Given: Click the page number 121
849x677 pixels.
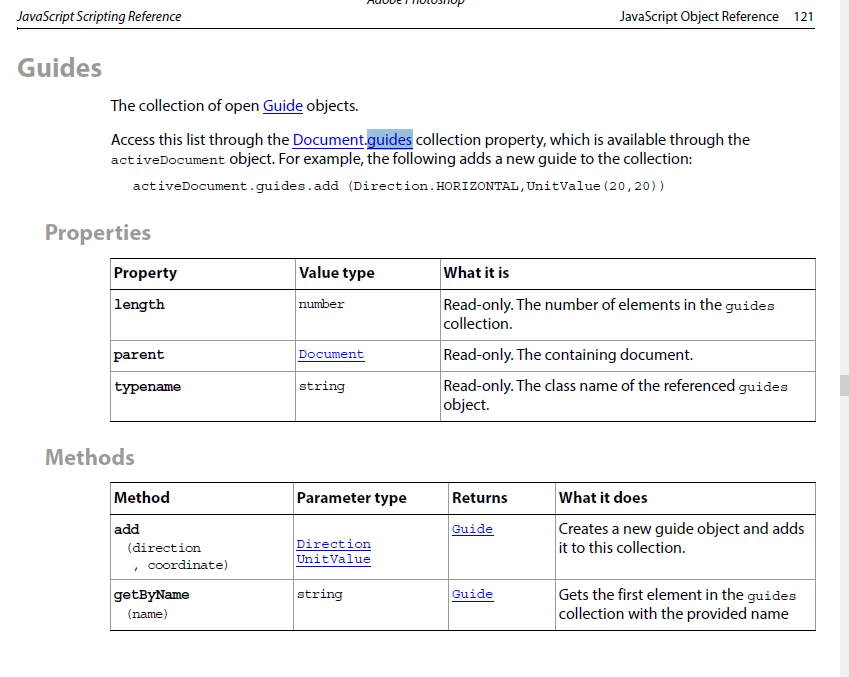Looking at the screenshot, I should [804, 17].
